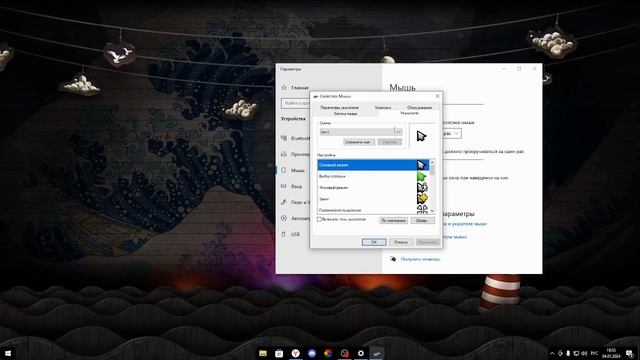640x360 pixels.
Task: Open the pointer size settings link in Settings
Action: point(465,224)
